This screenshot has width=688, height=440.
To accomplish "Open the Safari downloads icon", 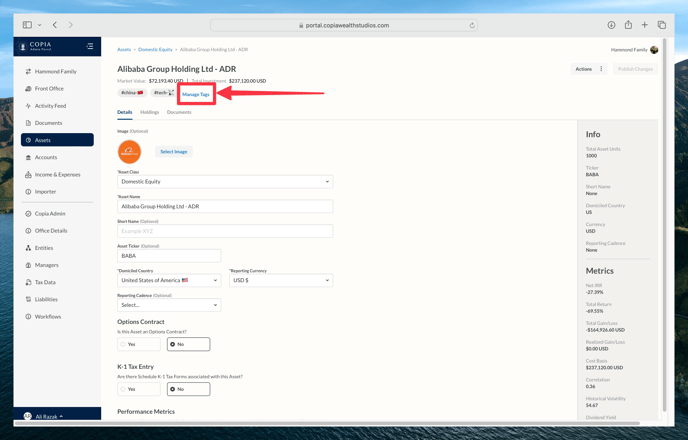I will pyautogui.click(x=611, y=25).
